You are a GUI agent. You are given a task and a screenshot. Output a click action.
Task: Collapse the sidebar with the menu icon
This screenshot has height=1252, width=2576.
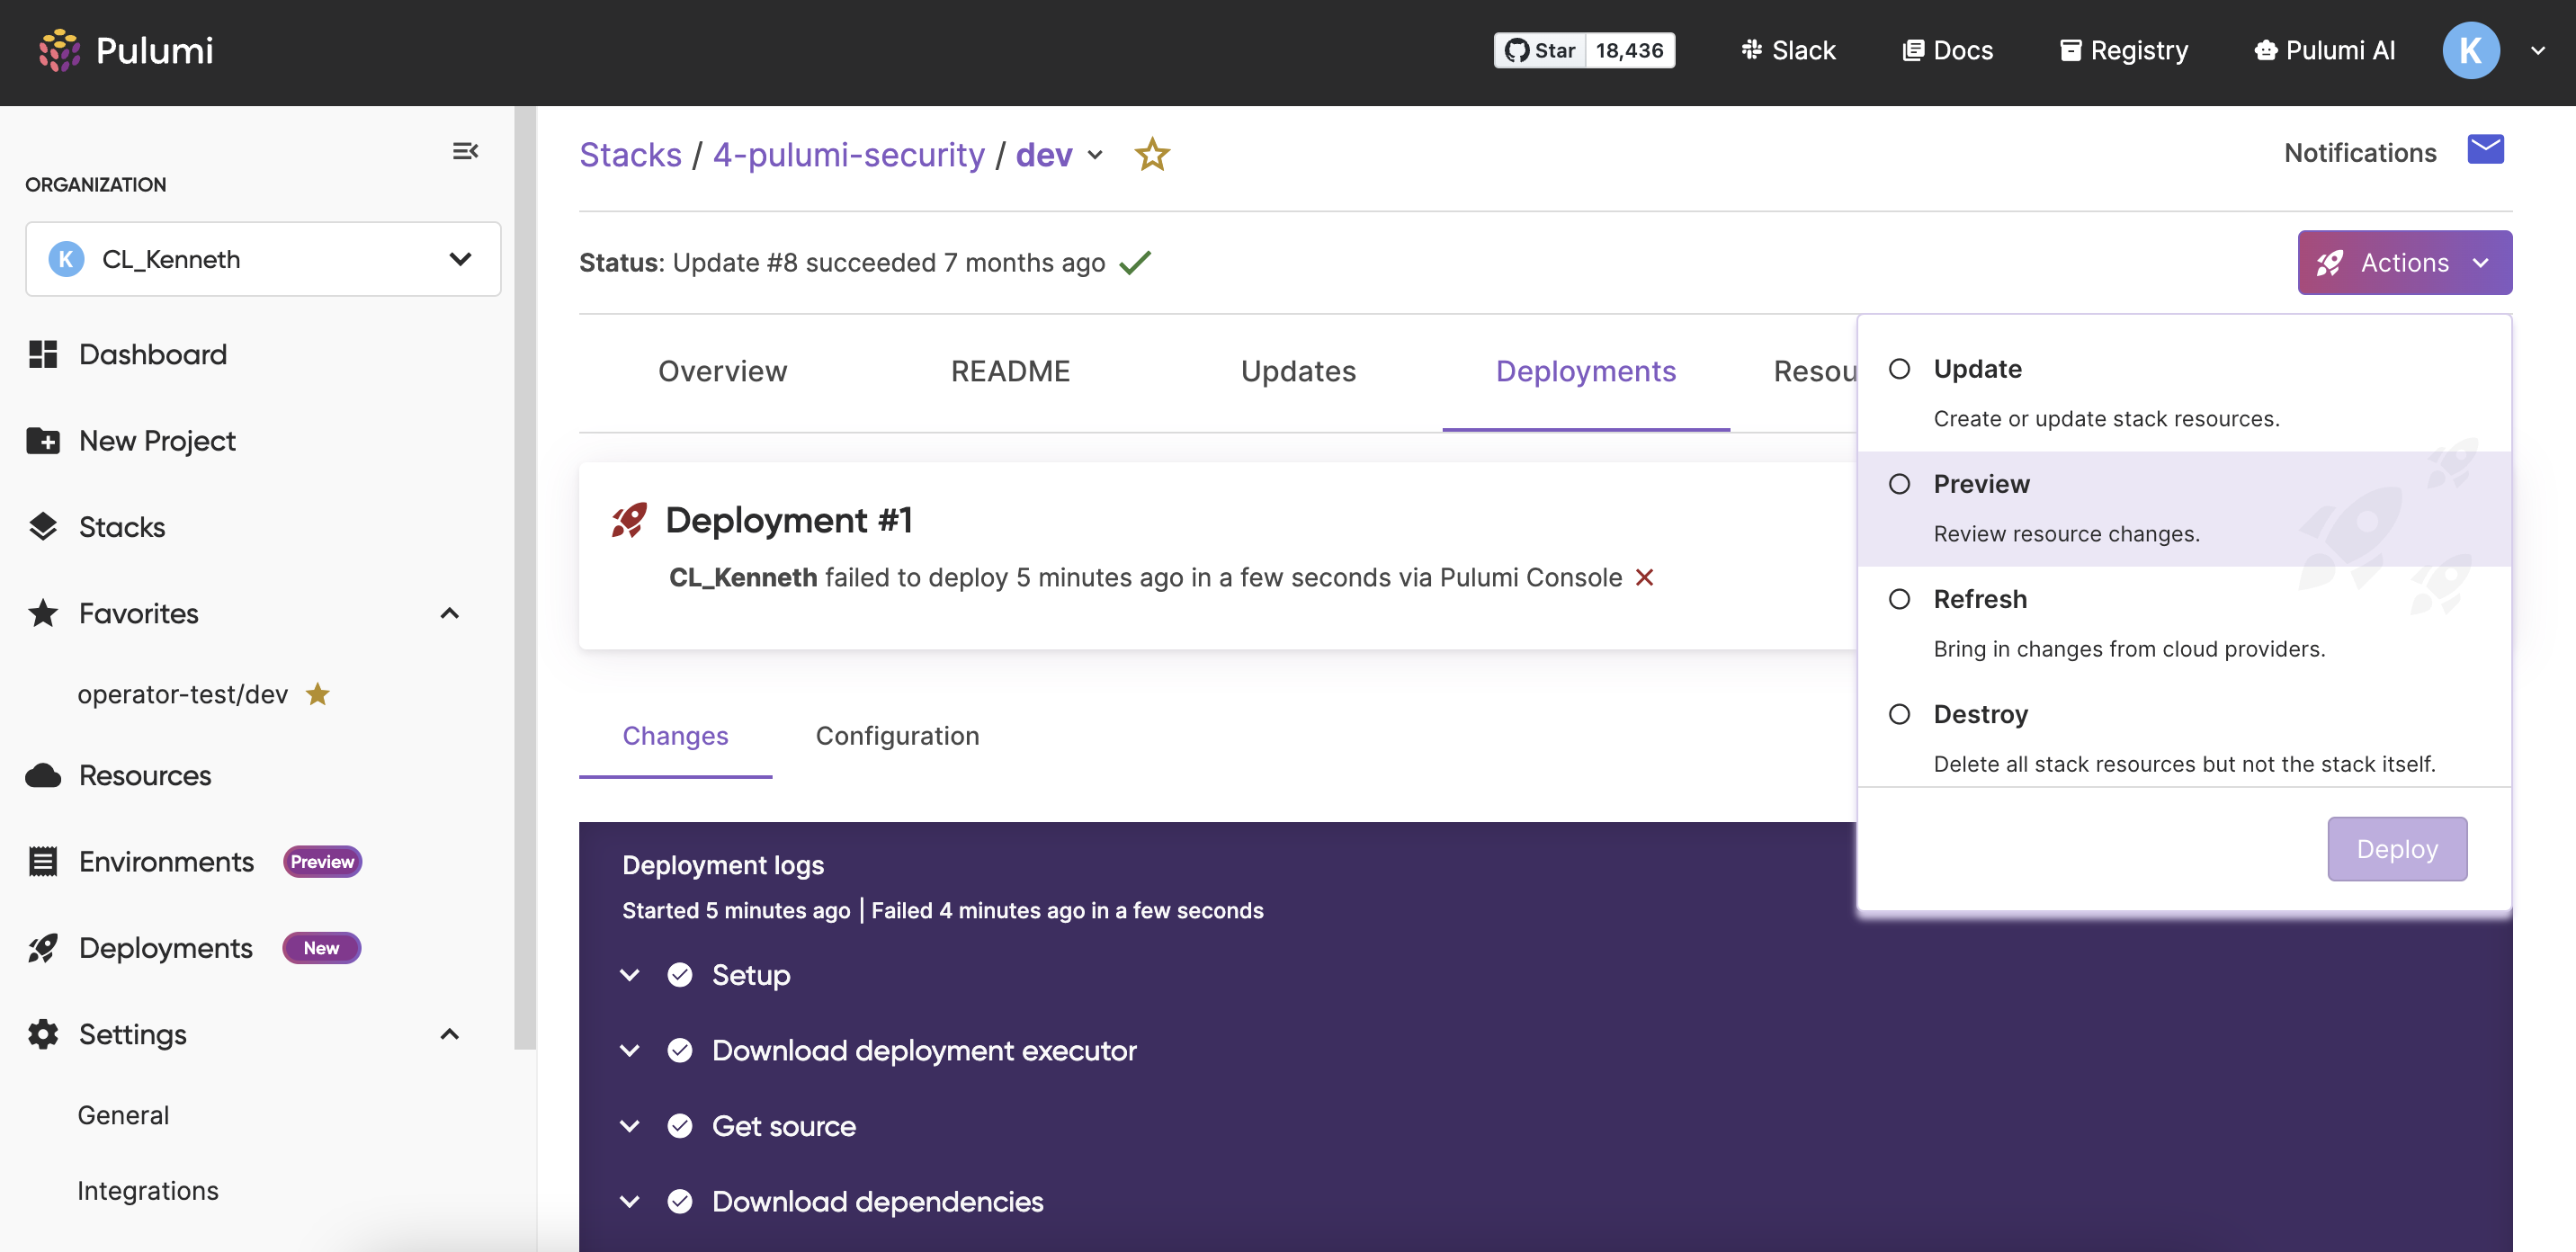465,151
